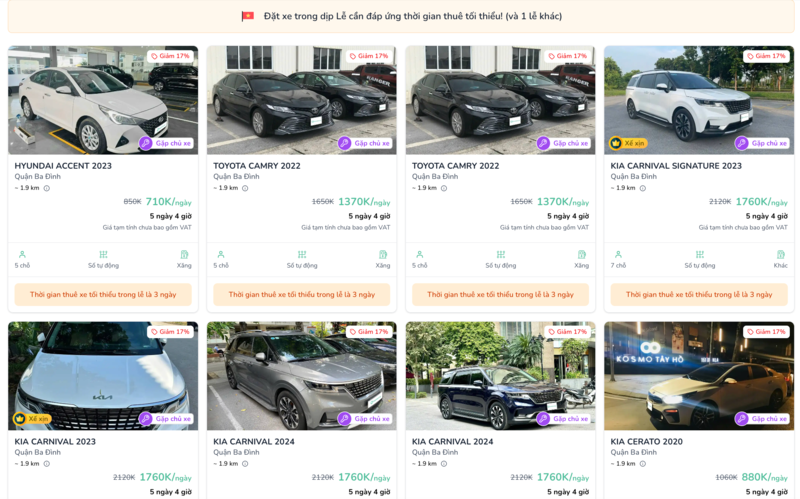Click the minimum rental notice on Hyundai Accent

coord(103,295)
